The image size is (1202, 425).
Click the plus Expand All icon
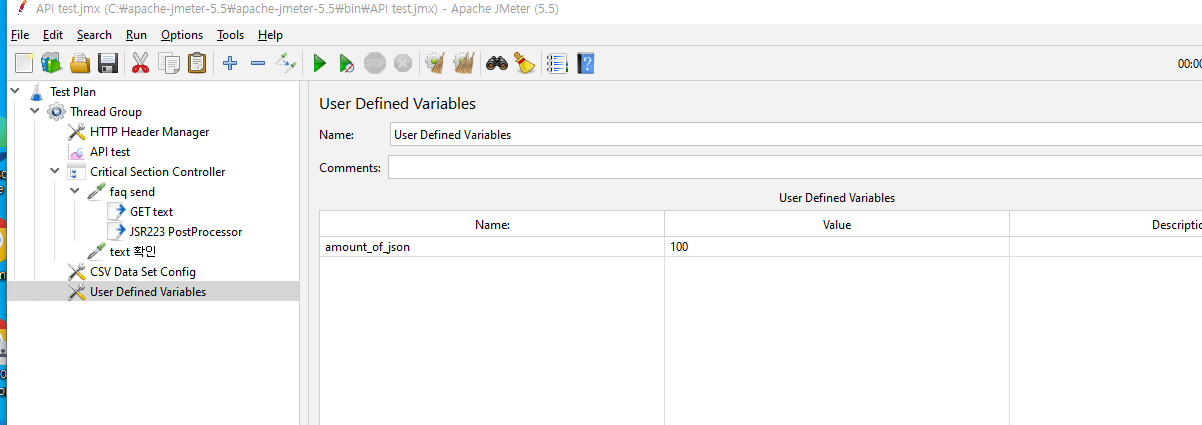230,64
